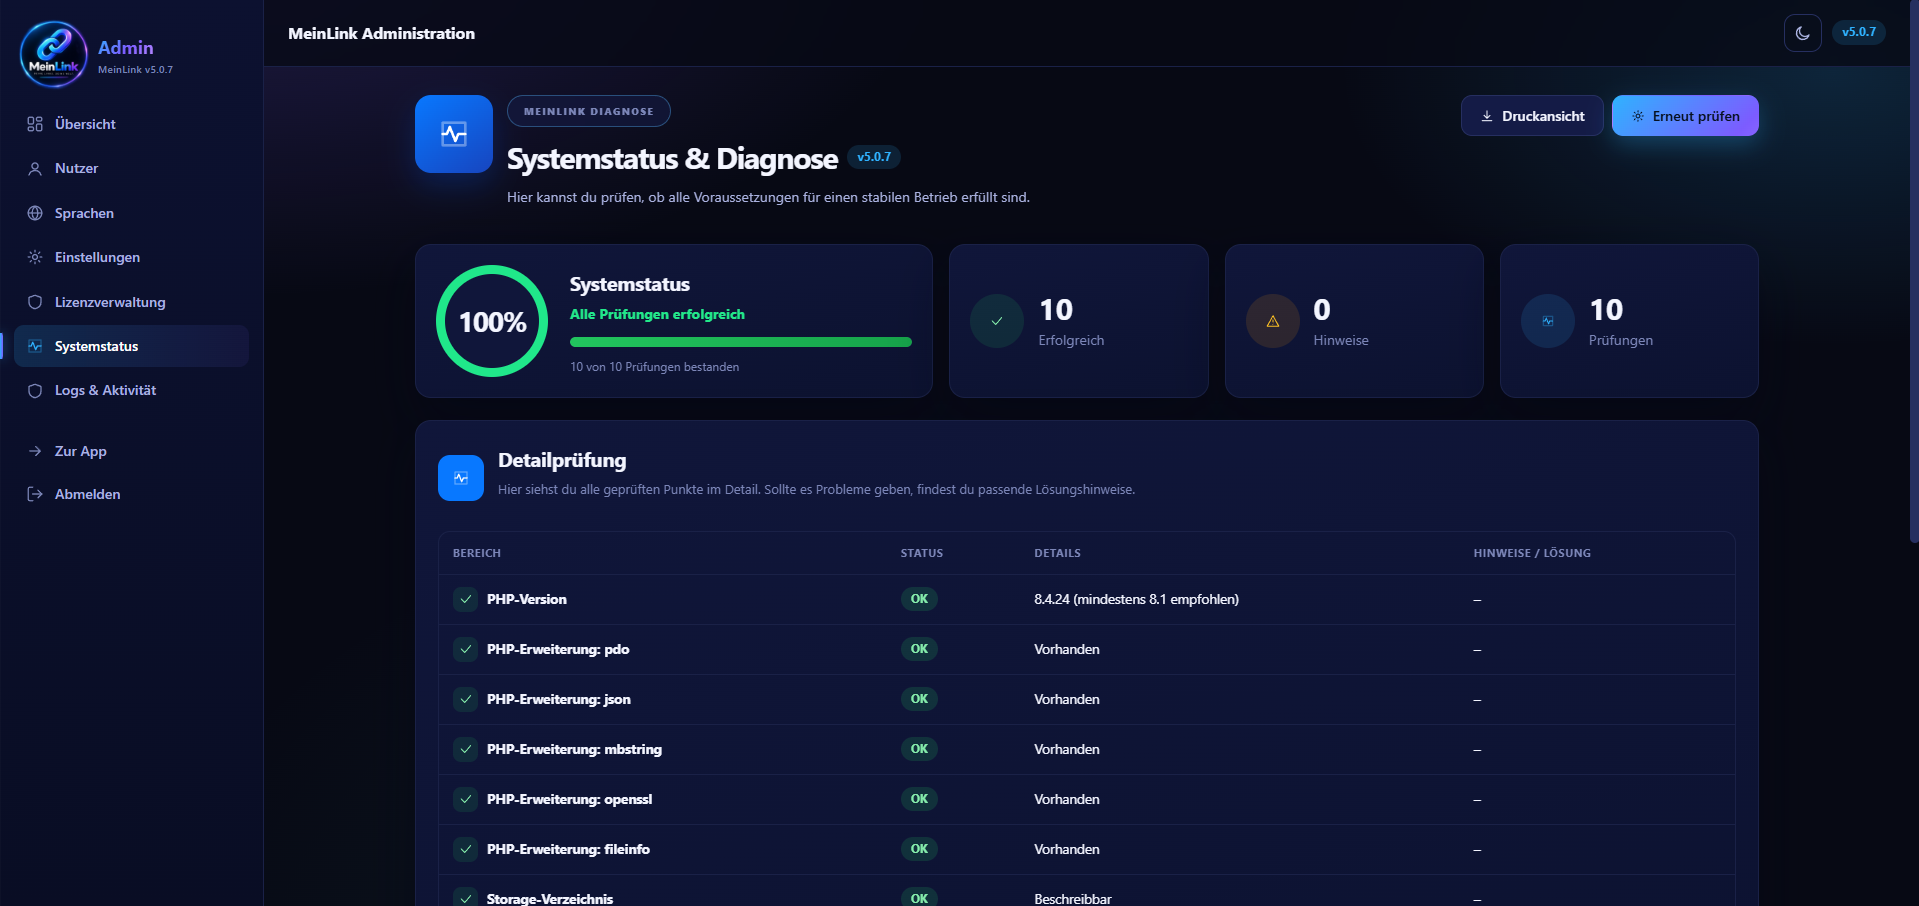Viewport: 1919px width, 906px height.
Task: Click the v5.0.7 badge in top bar
Action: tap(1859, 32)
